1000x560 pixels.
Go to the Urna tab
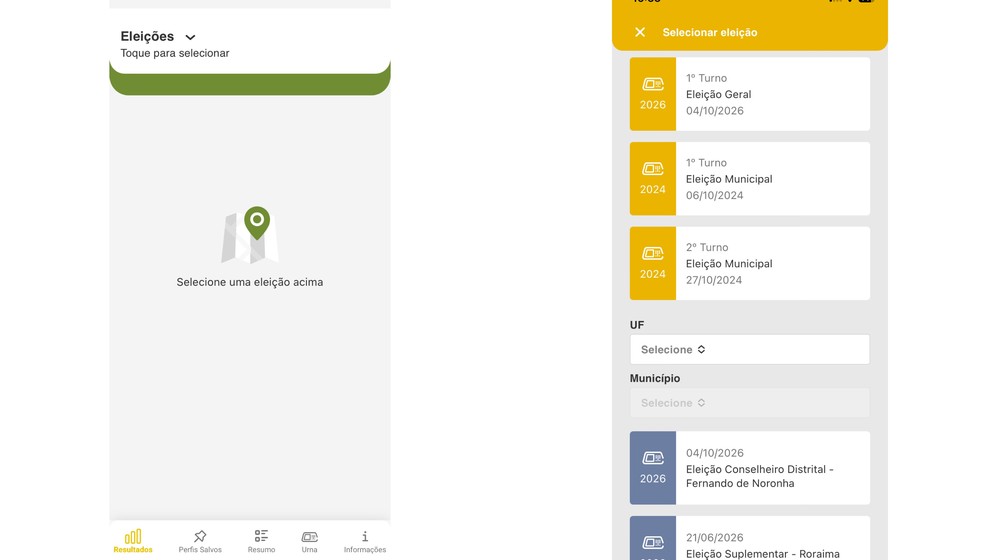tap(309, 540)
